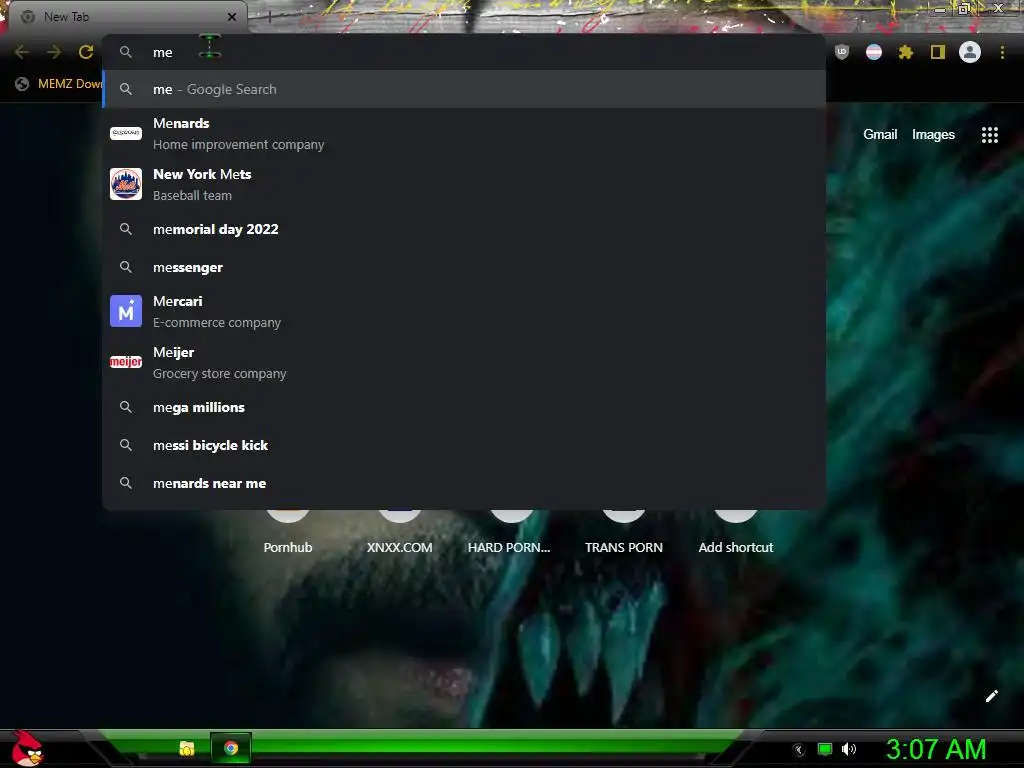
Task: Reload the page with the refresh icon
Action: pos(86,52)
